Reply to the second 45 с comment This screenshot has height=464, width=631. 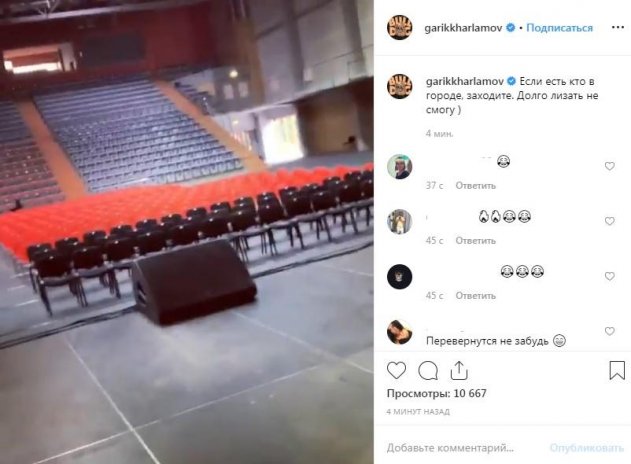point(475,295)
